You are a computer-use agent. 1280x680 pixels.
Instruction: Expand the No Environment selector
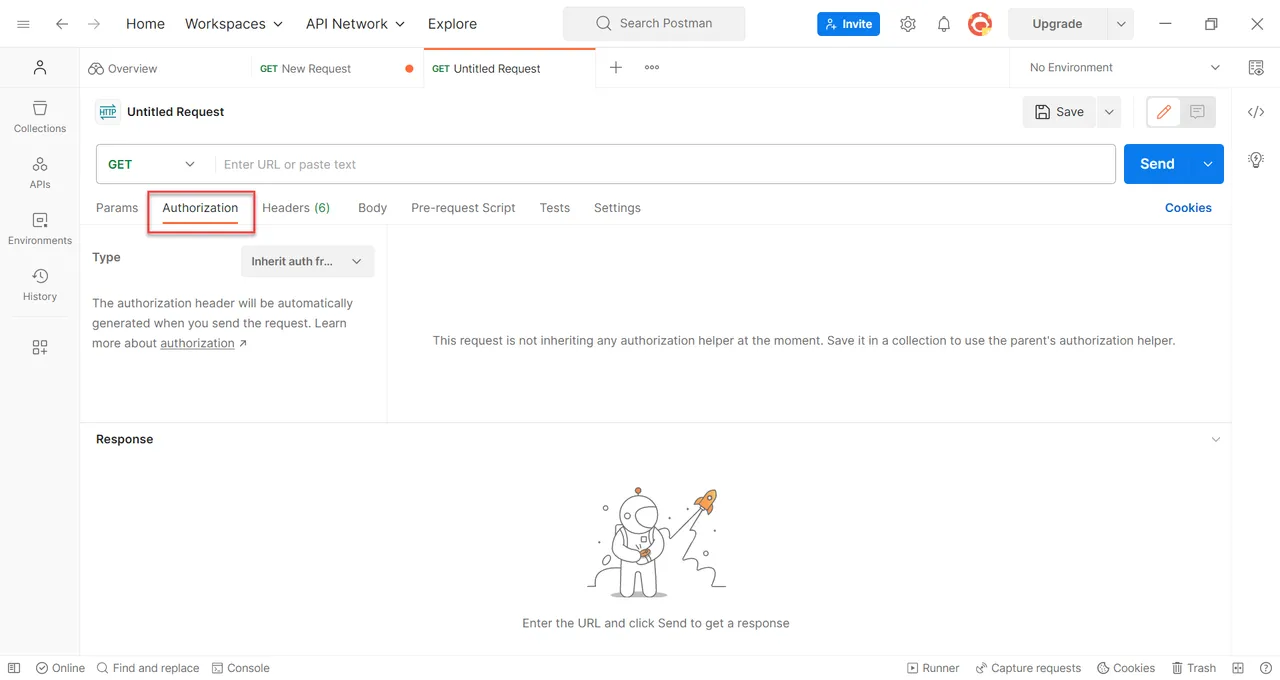pyautogui.click(x=1119, y=67)
